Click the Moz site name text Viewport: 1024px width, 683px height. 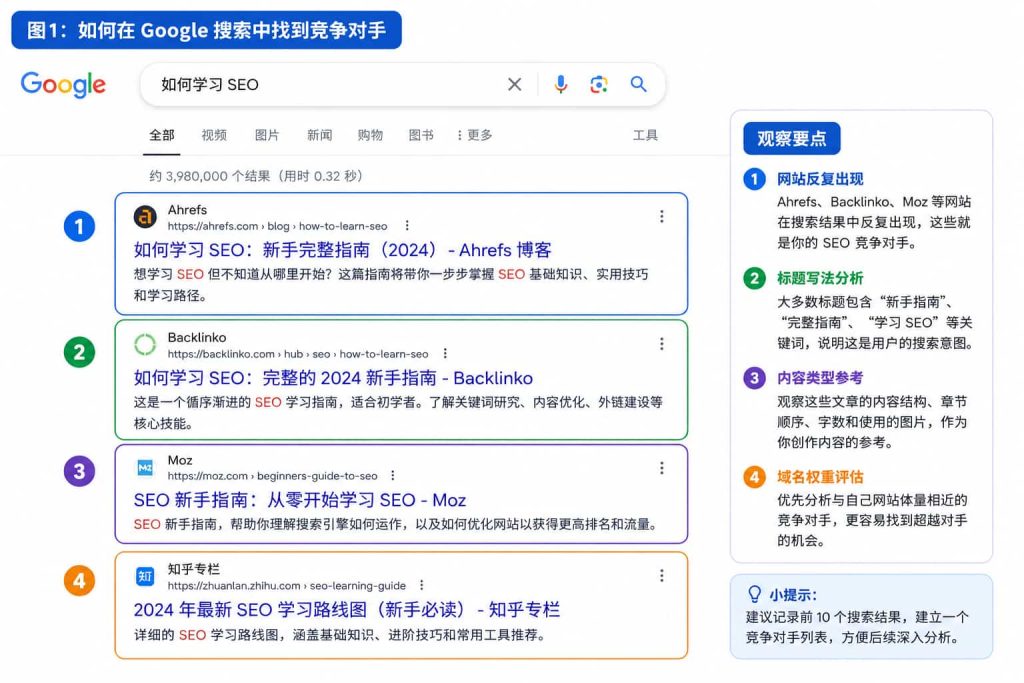[x=180, y=460]
